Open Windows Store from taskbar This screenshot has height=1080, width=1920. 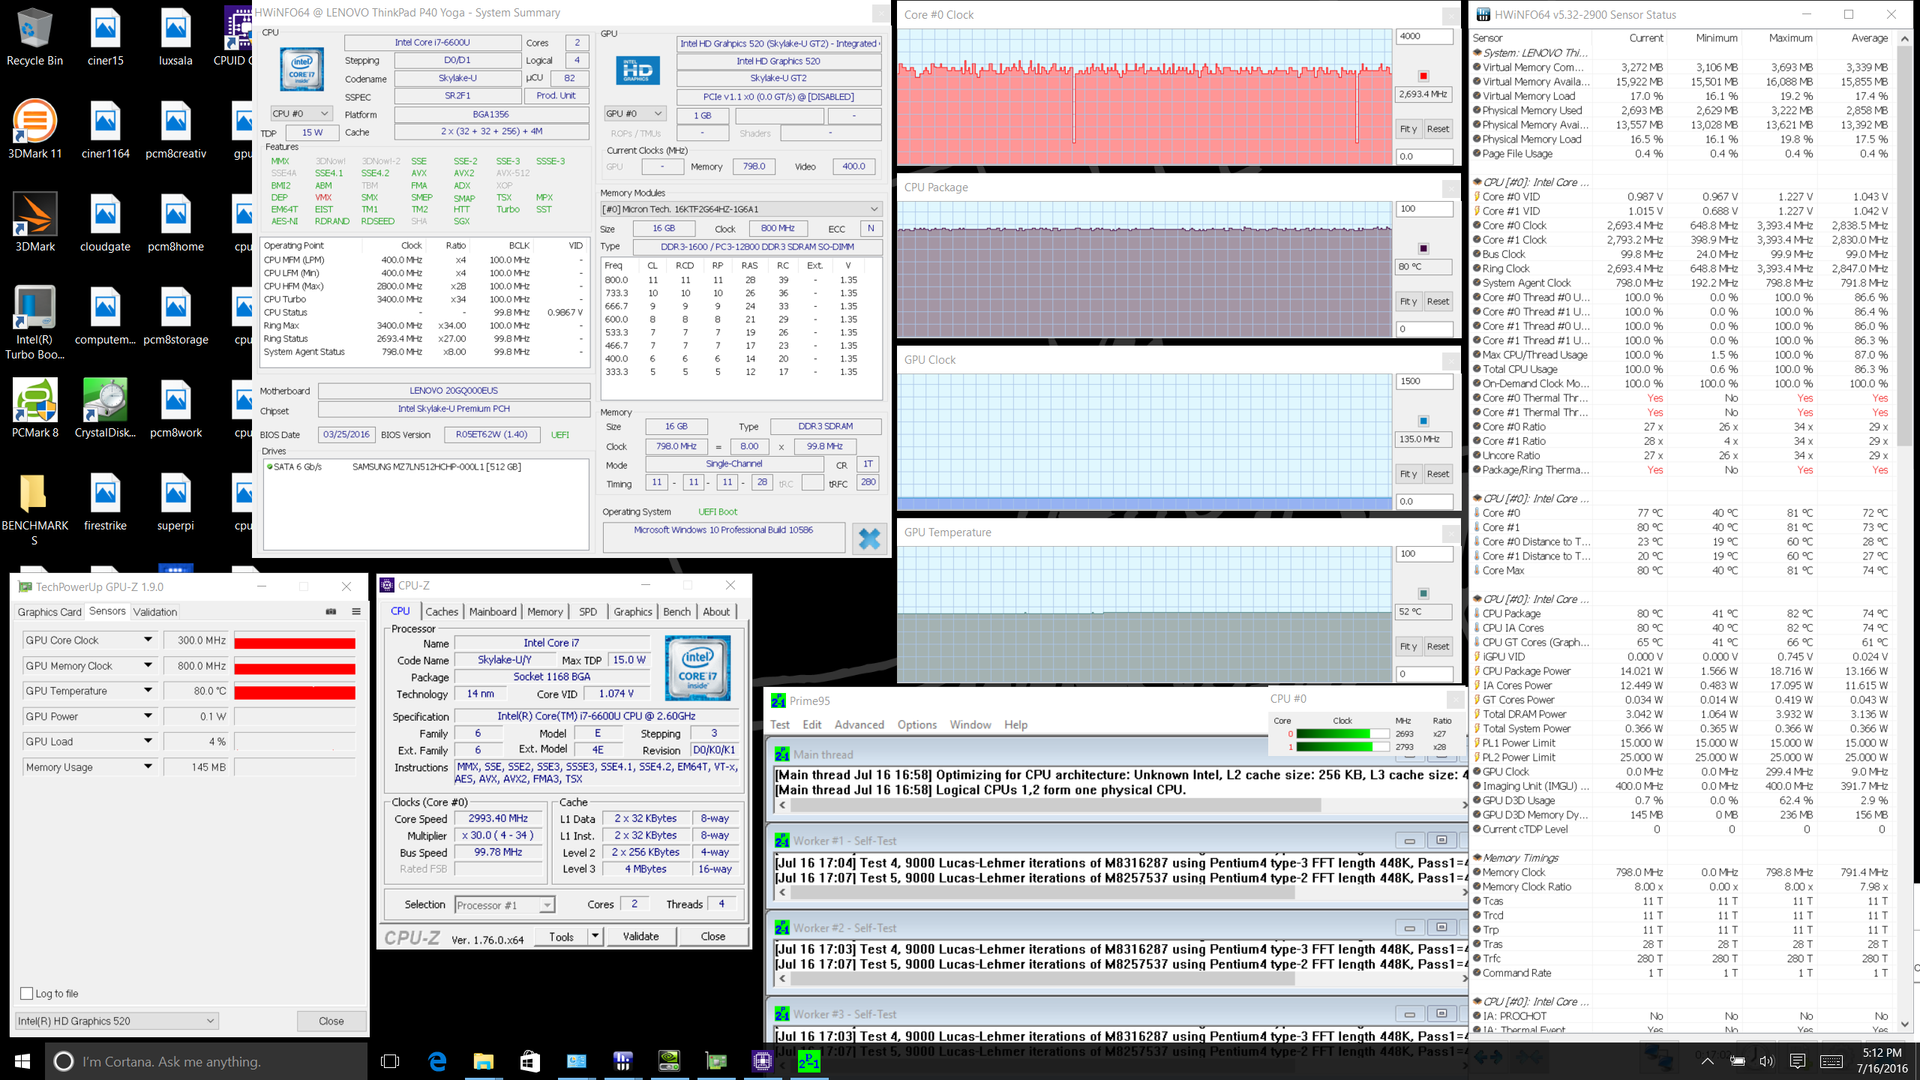click(x=530, y=1061)
